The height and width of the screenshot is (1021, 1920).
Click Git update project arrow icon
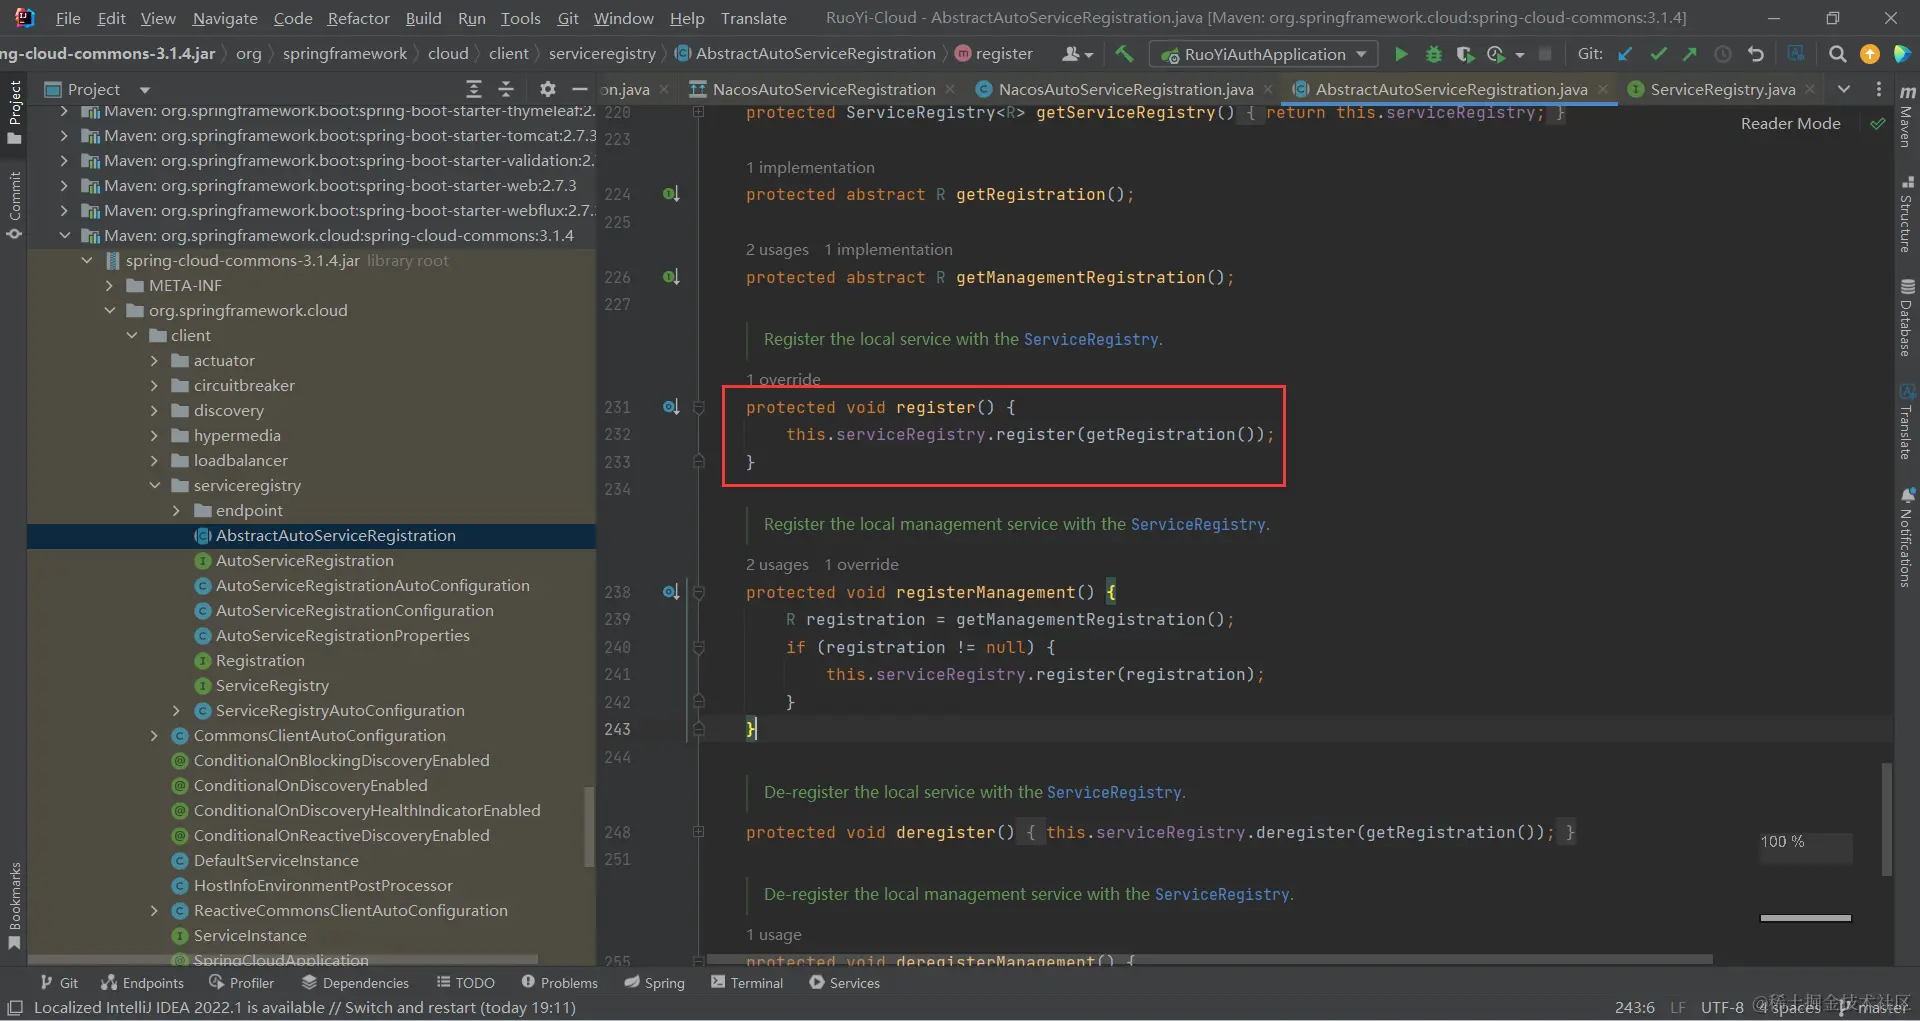pyautogui.click(x=1625, y=54)
